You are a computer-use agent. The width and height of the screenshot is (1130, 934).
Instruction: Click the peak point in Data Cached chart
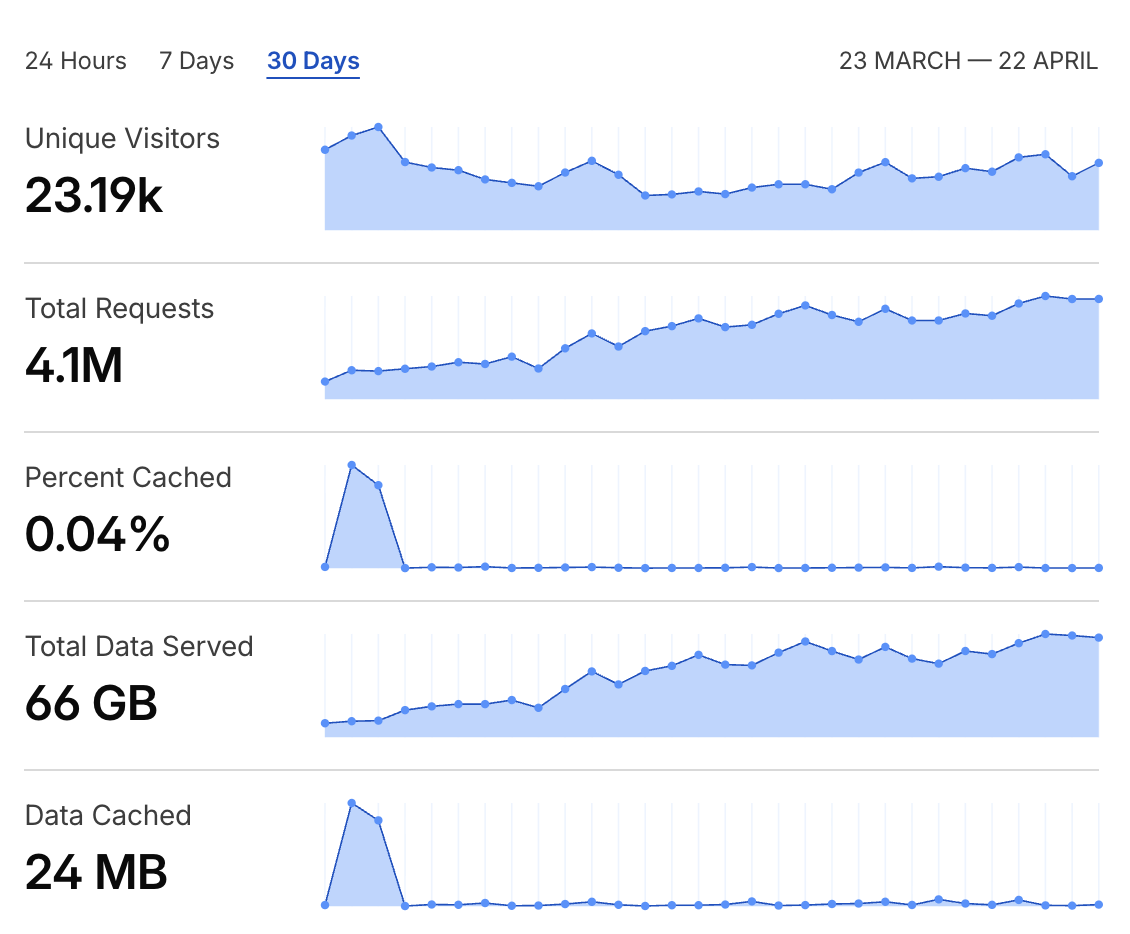[x=352, y=803]
